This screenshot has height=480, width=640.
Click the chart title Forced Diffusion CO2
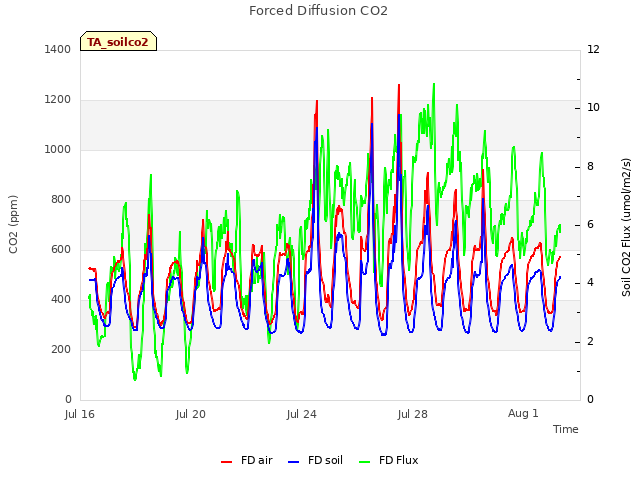pos(318,11)
